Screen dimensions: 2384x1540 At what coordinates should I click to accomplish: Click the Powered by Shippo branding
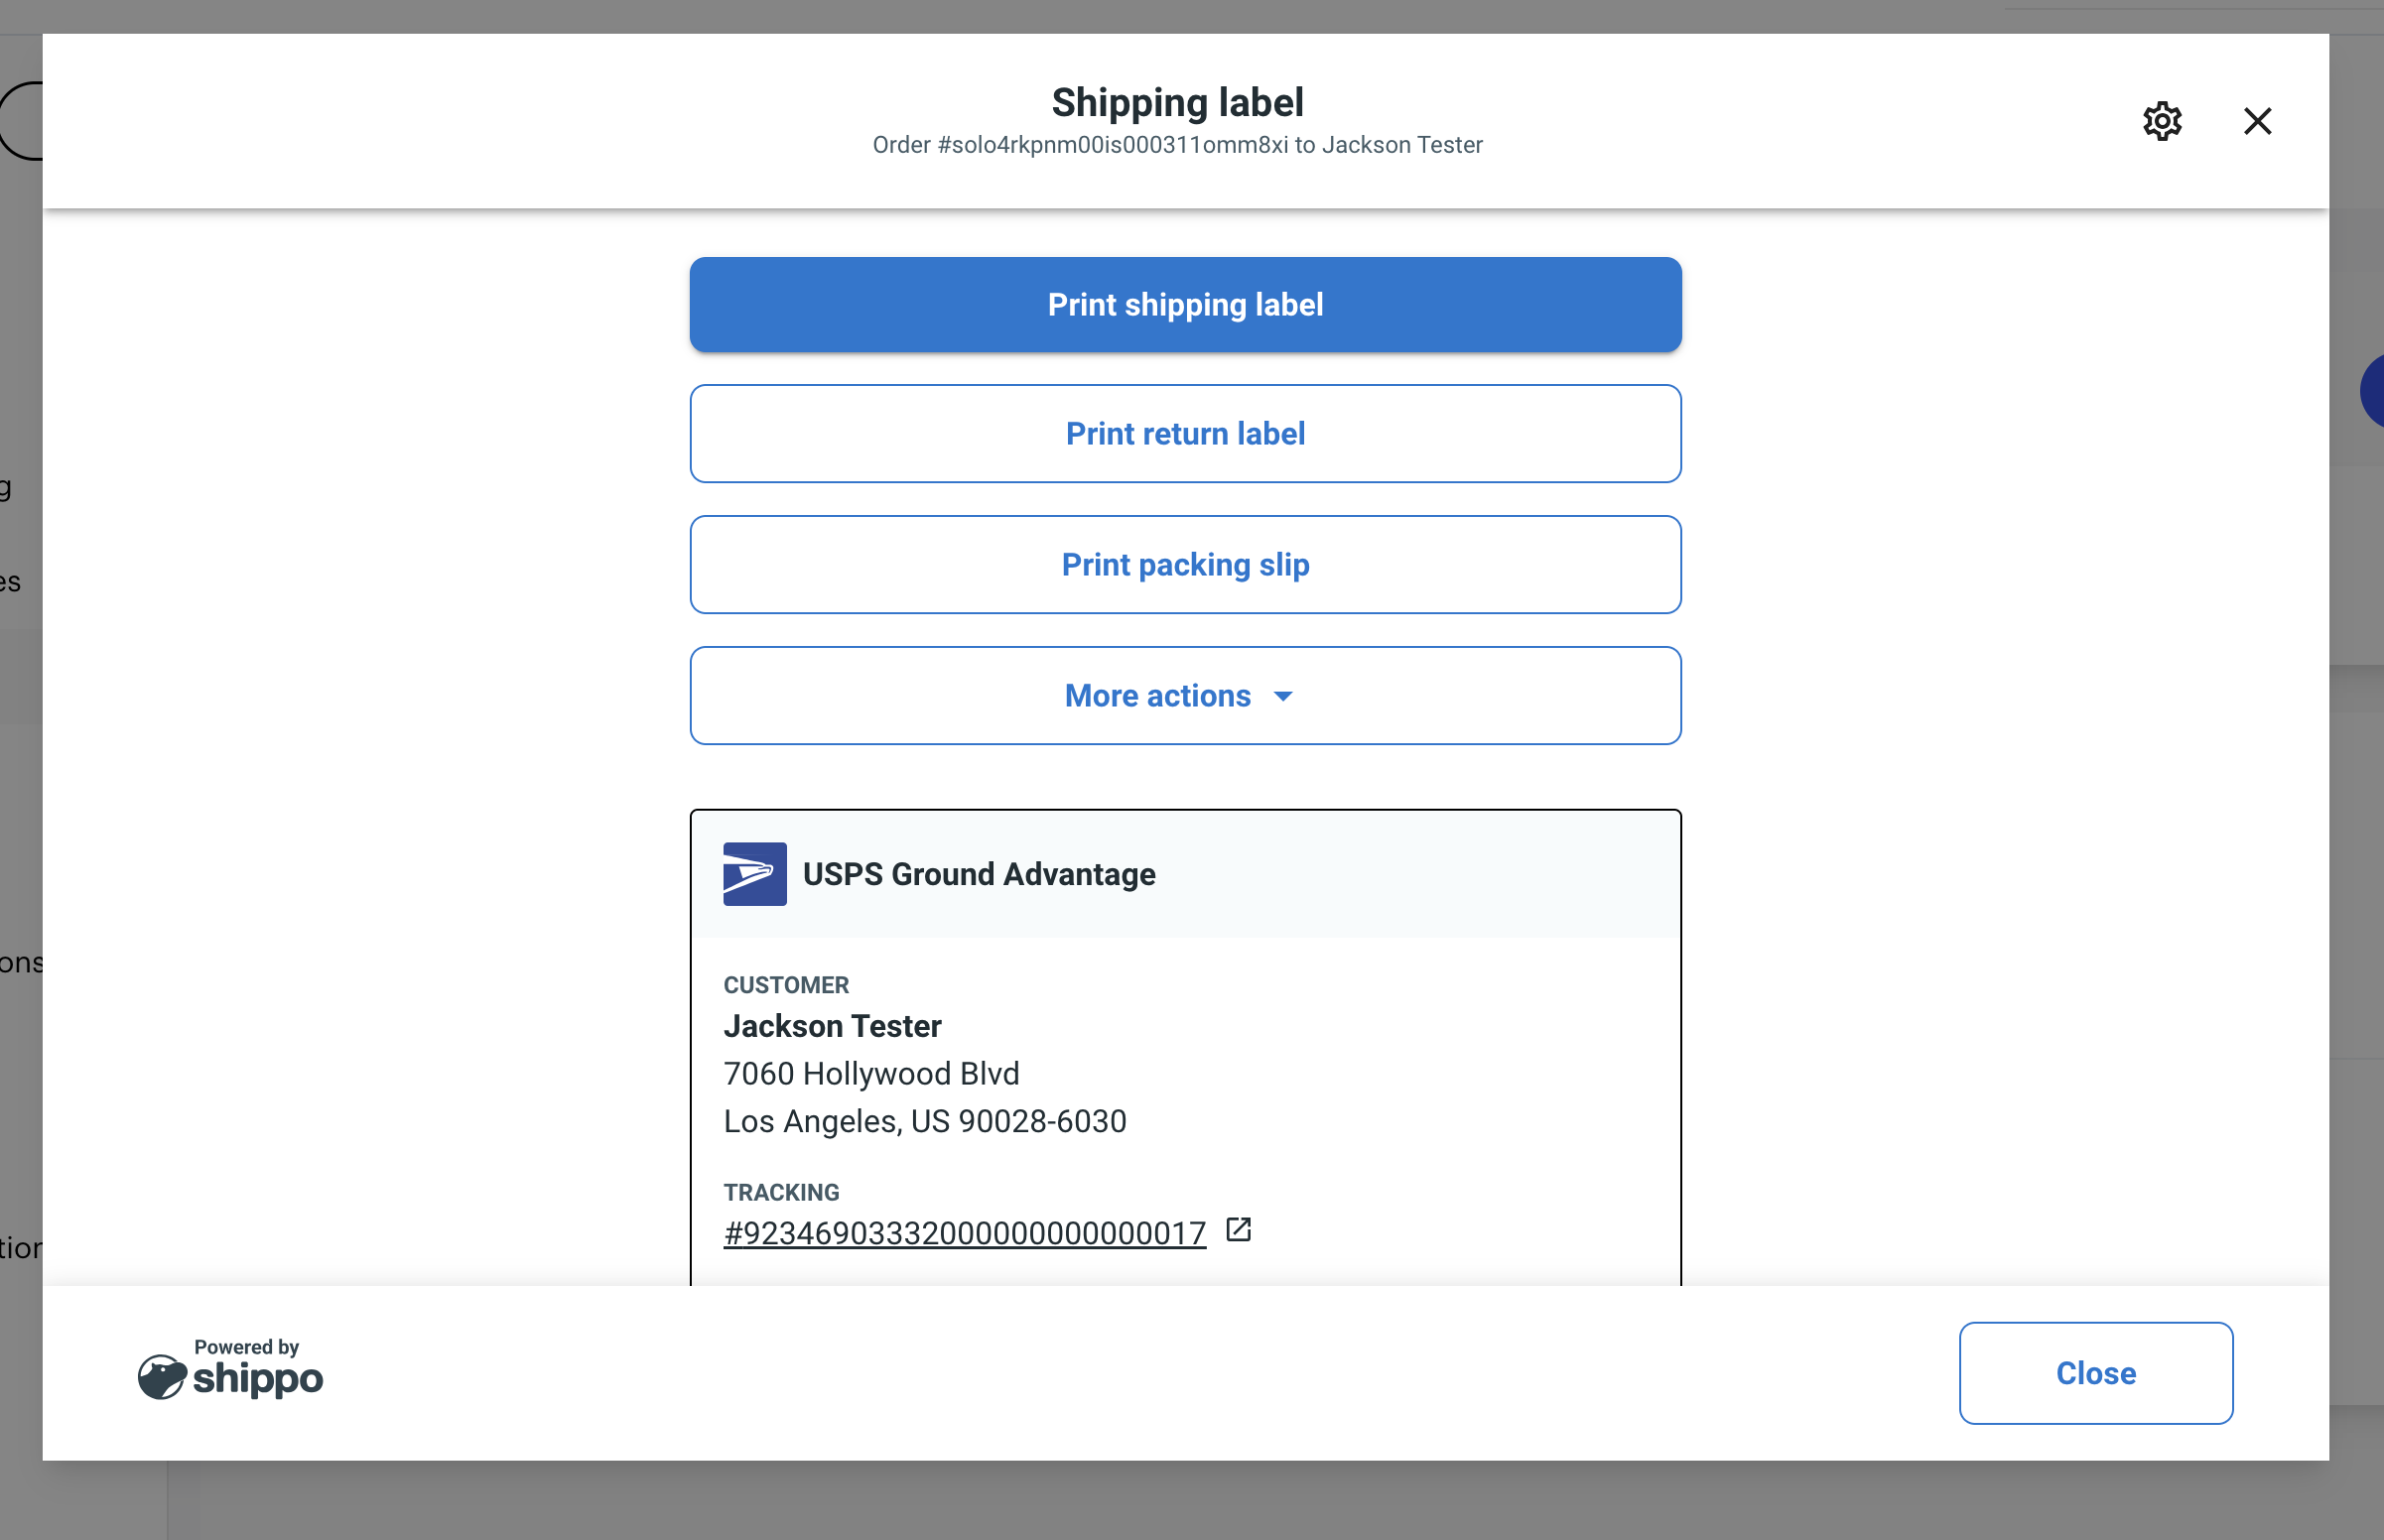(x=229, y=1372)
